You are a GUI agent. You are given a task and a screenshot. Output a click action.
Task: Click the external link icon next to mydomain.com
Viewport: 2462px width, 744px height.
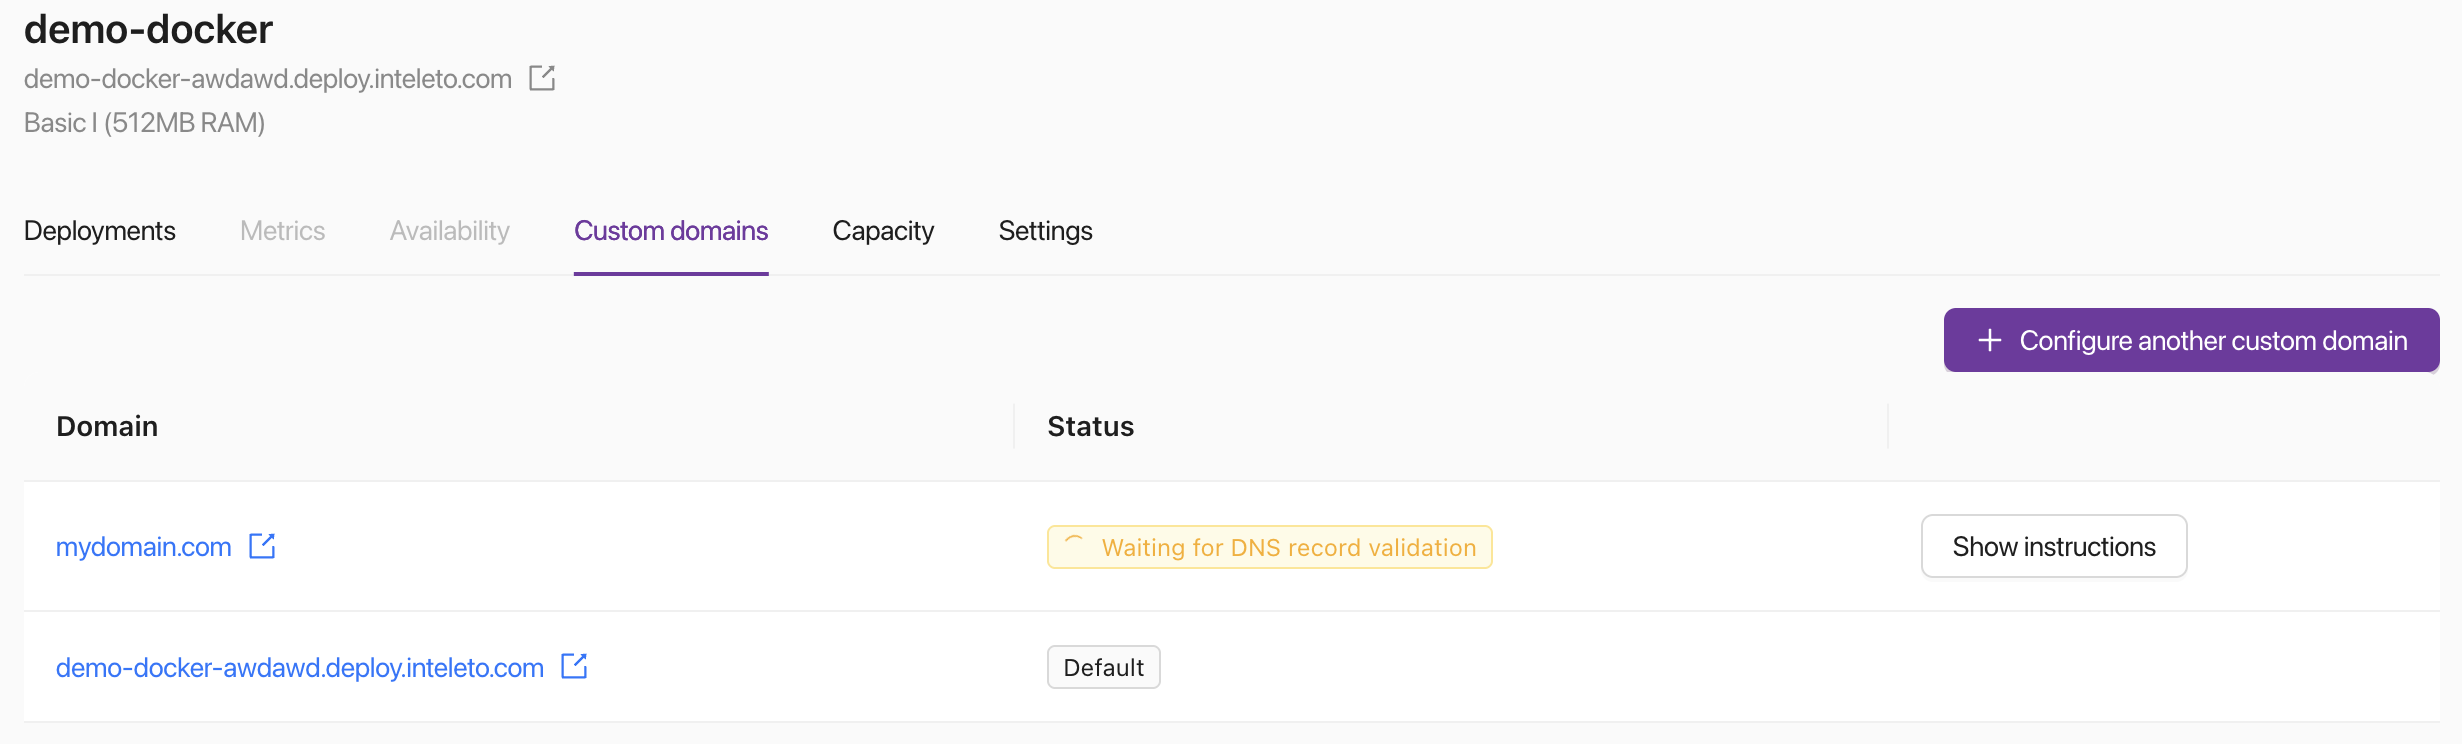[262, 546]
